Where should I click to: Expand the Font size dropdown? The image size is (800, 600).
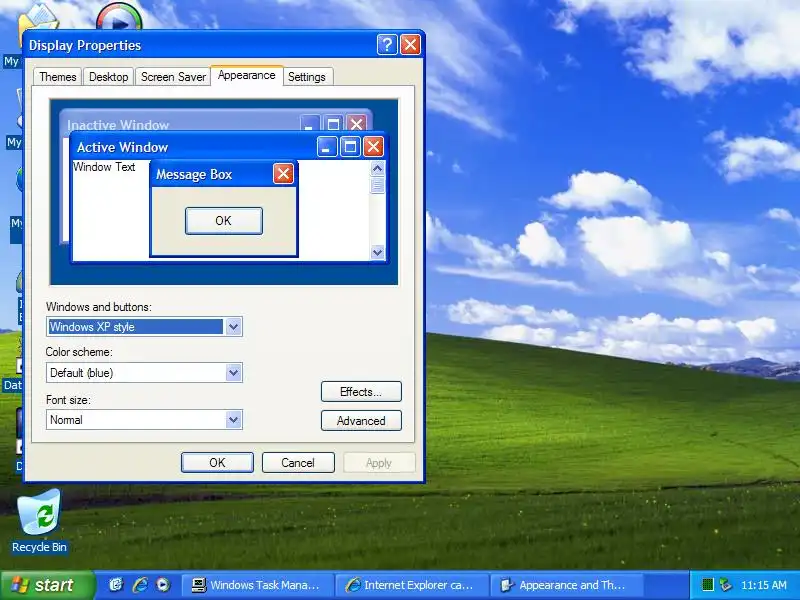coord(233,420)
